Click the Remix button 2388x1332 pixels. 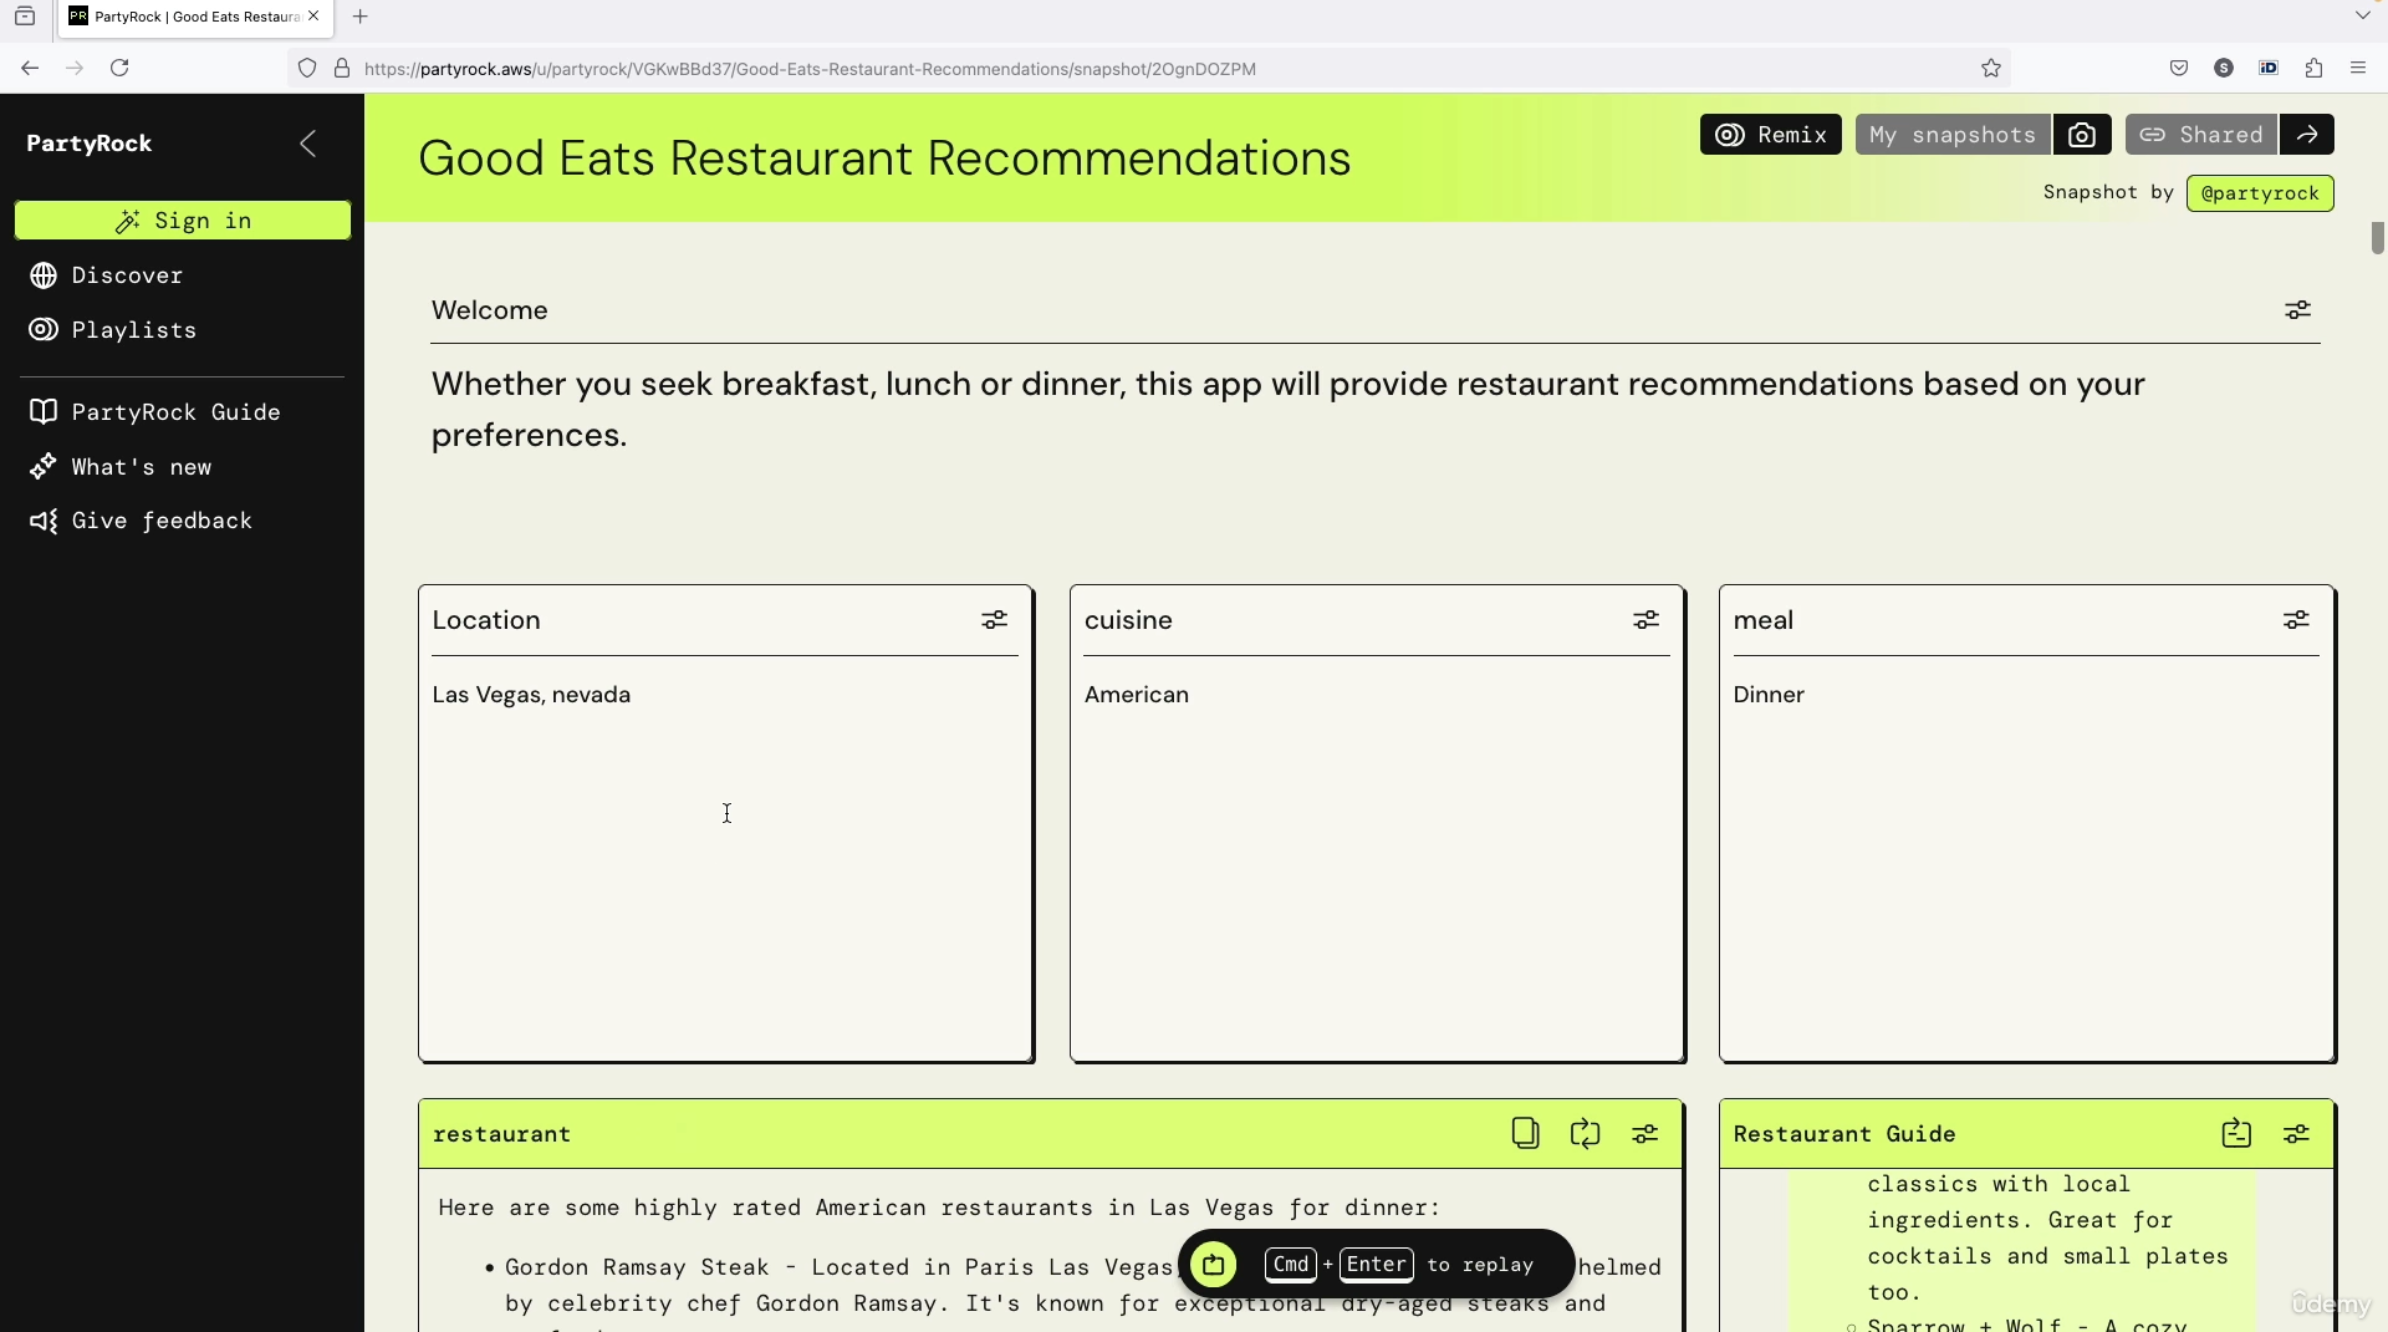(x=1770, y=135)
